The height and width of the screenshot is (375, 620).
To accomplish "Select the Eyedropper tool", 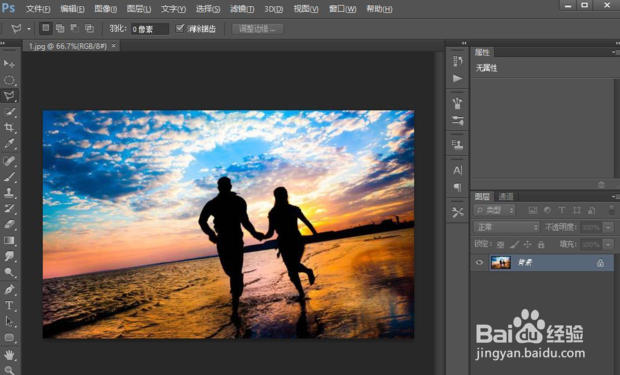I will [9, 143].
